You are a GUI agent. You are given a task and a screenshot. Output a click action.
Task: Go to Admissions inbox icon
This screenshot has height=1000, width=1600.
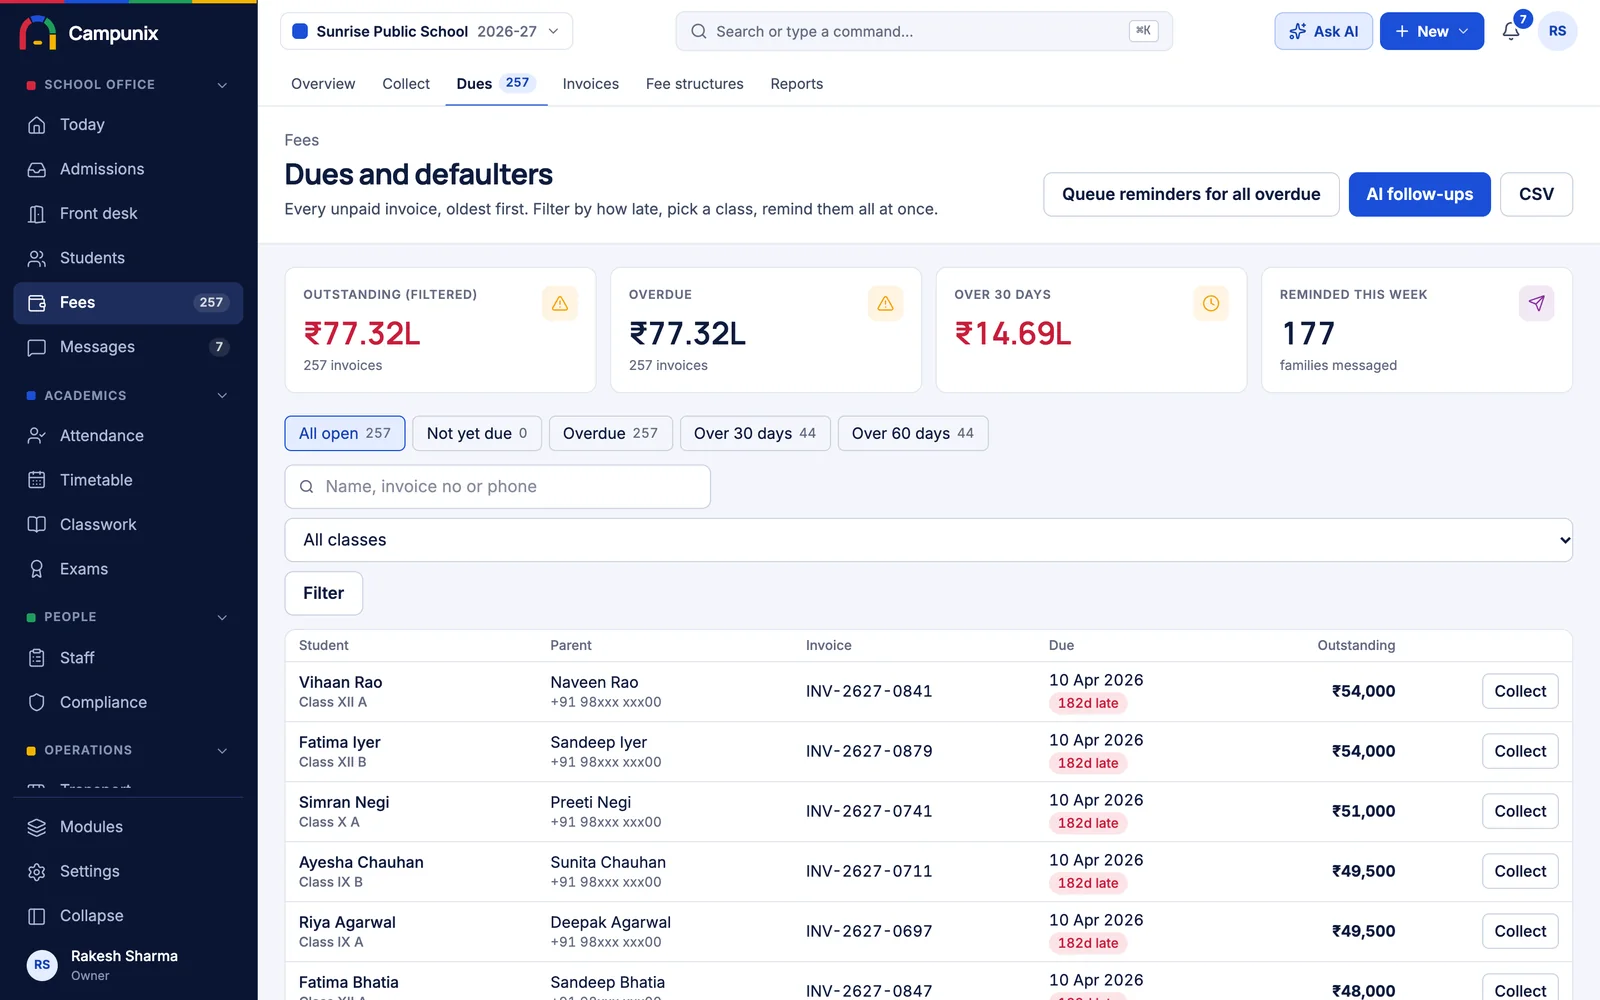(x=37, y=169)
